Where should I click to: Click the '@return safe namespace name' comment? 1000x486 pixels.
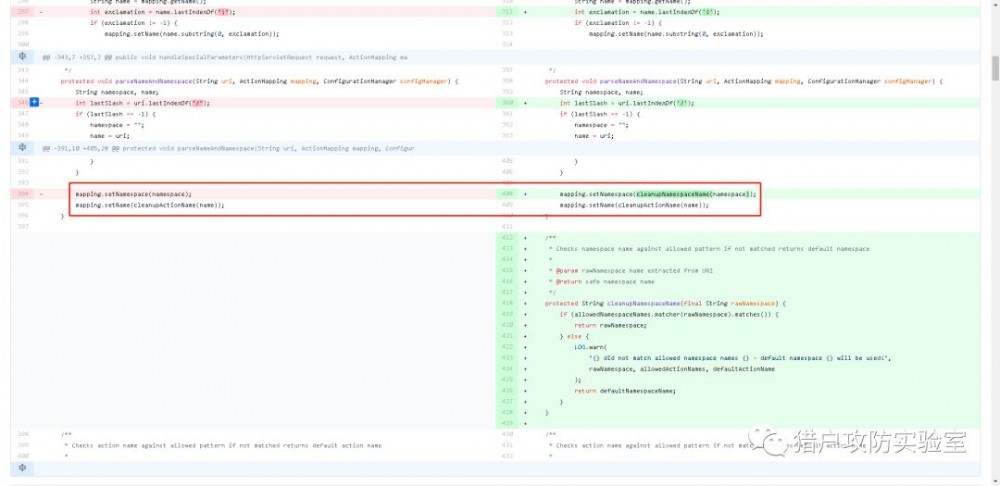605,281
